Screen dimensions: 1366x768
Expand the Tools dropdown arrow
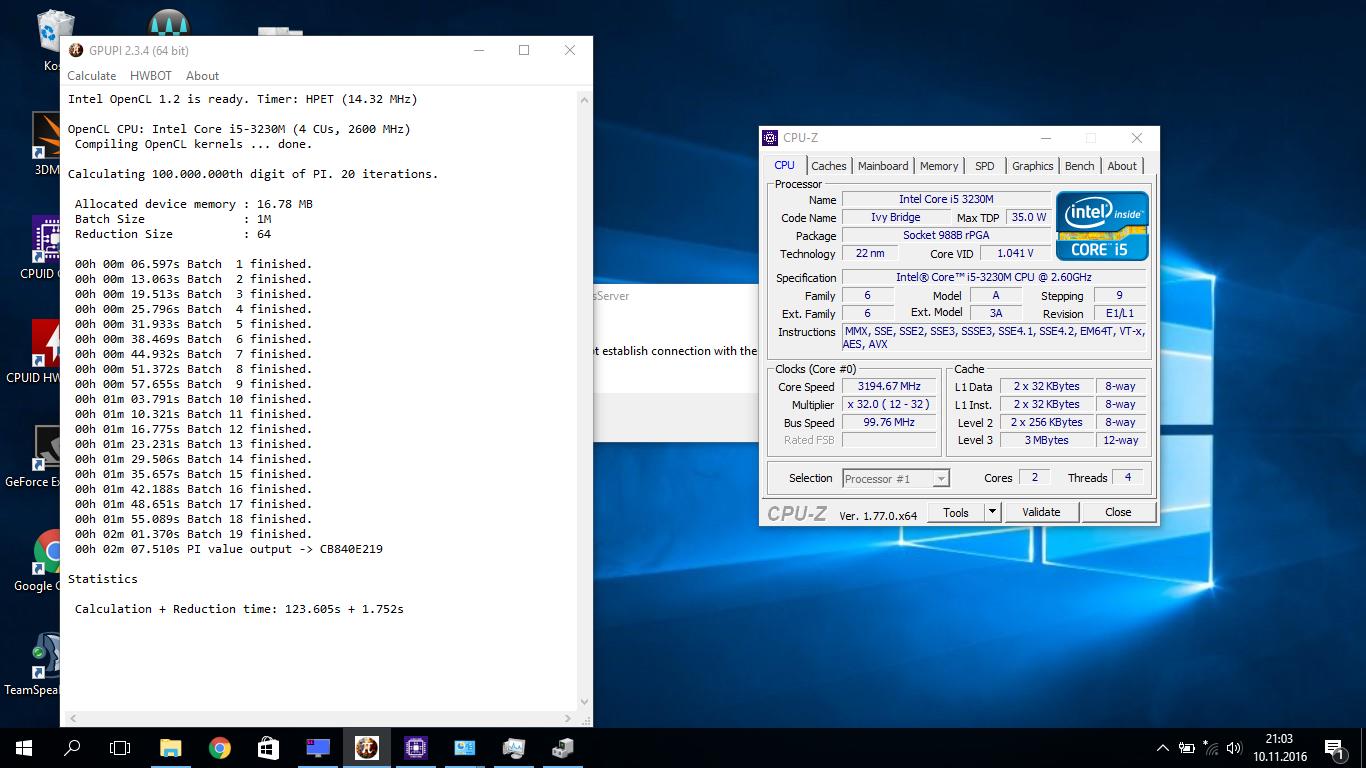(x=992, y=512)
